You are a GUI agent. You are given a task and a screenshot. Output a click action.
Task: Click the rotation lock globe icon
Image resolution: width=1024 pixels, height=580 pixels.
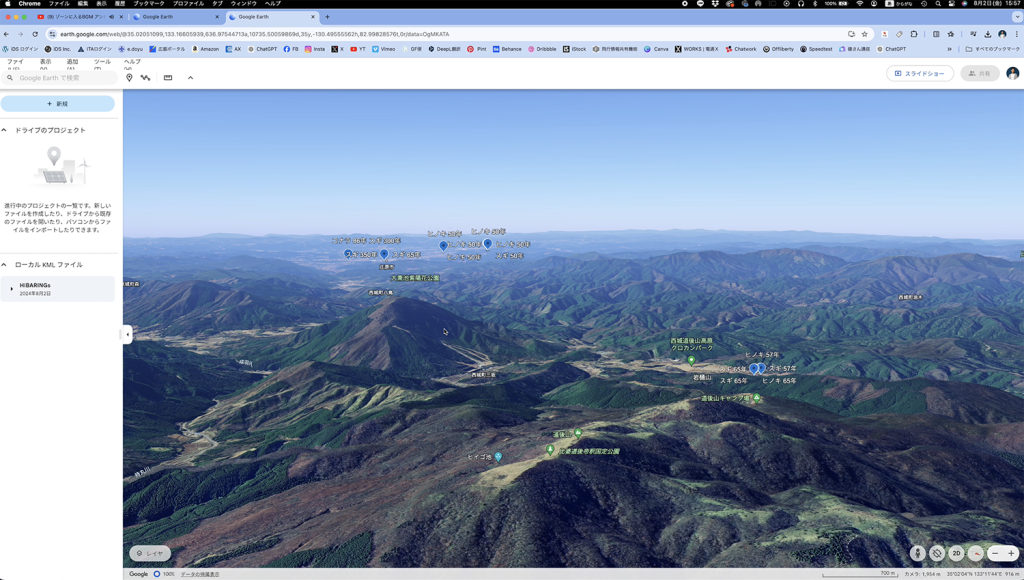click(x=937, y=553)
